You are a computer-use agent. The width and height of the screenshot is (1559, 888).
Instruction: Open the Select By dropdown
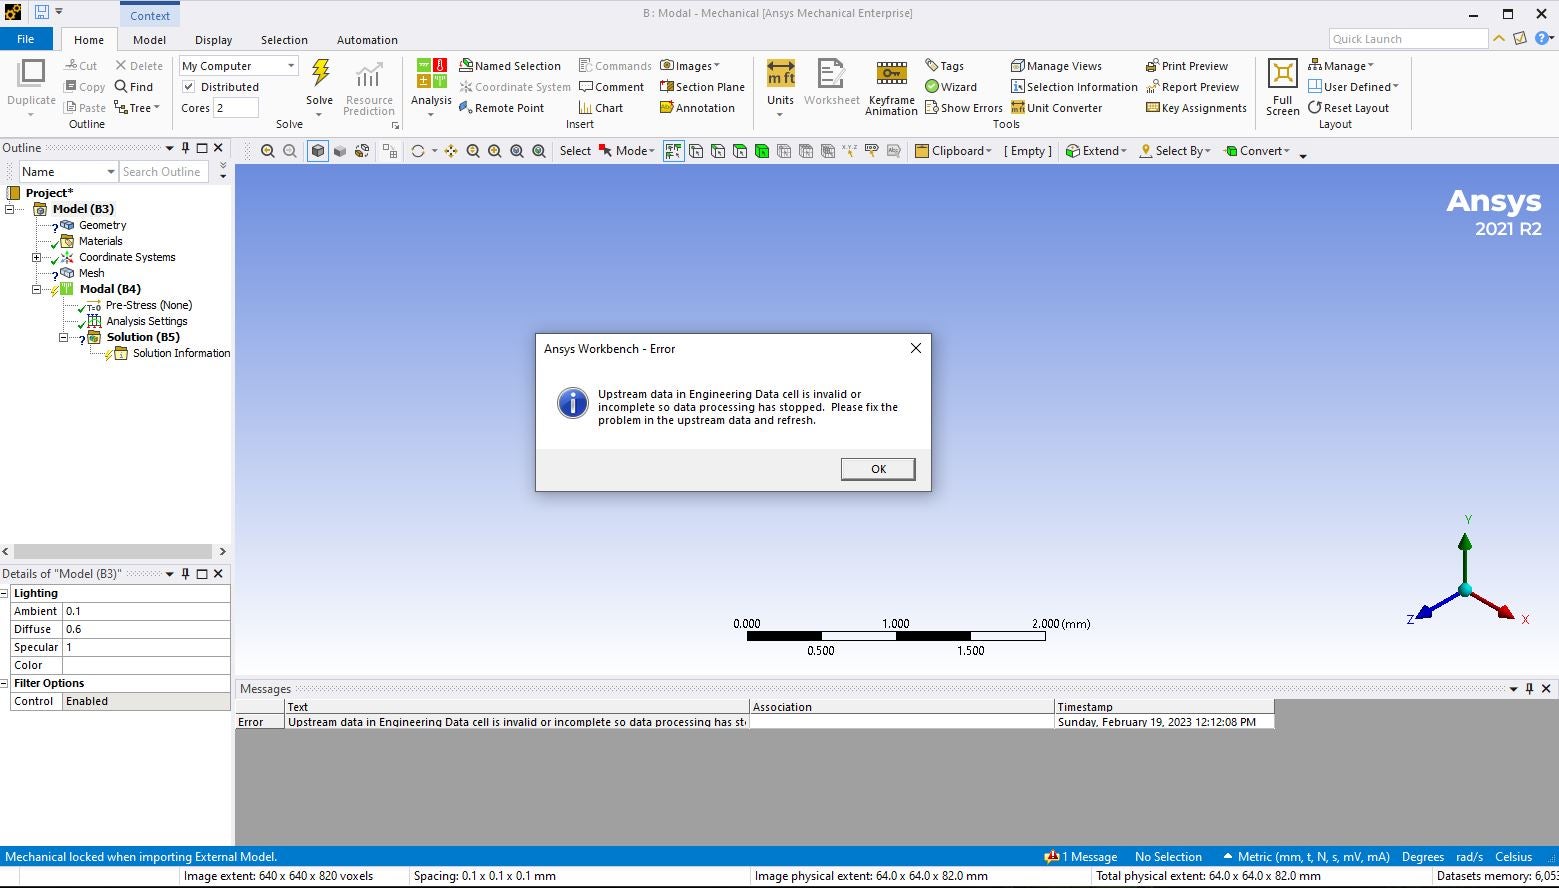tap(1176, 151)
